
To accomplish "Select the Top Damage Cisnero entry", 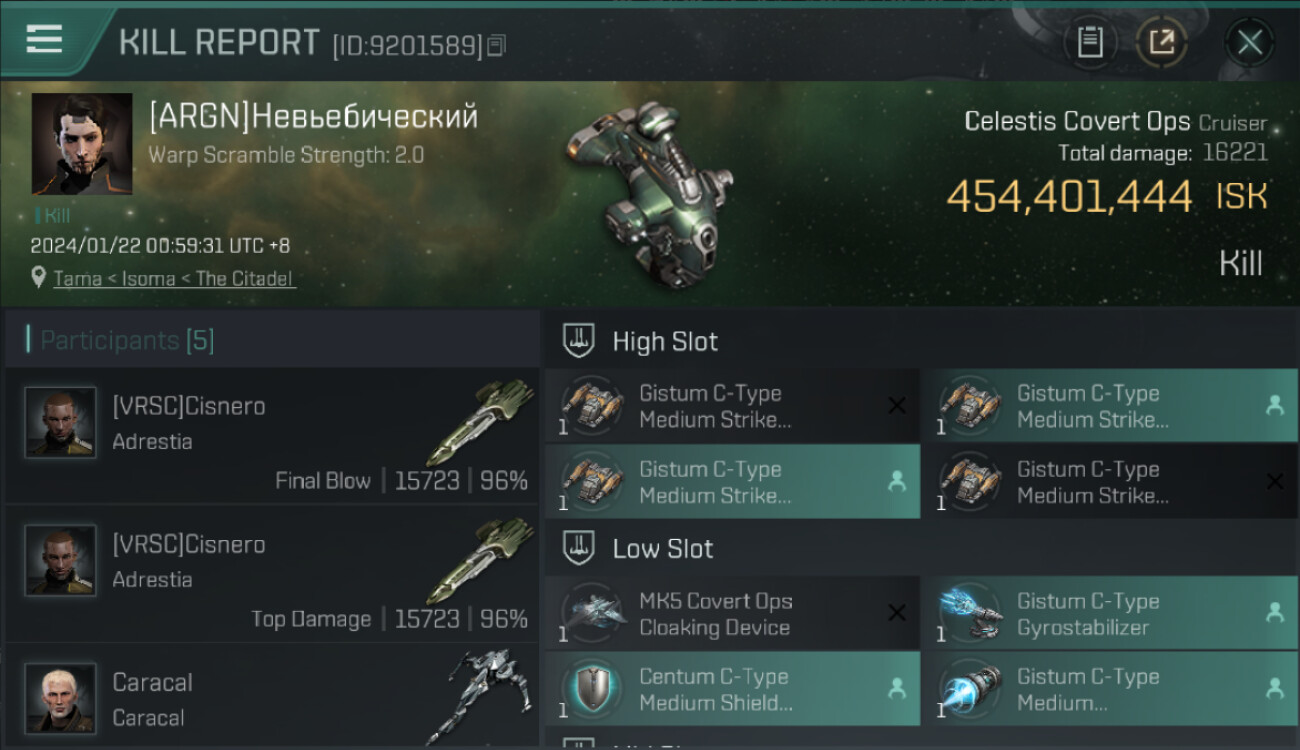I will click(x=272, y=574).
